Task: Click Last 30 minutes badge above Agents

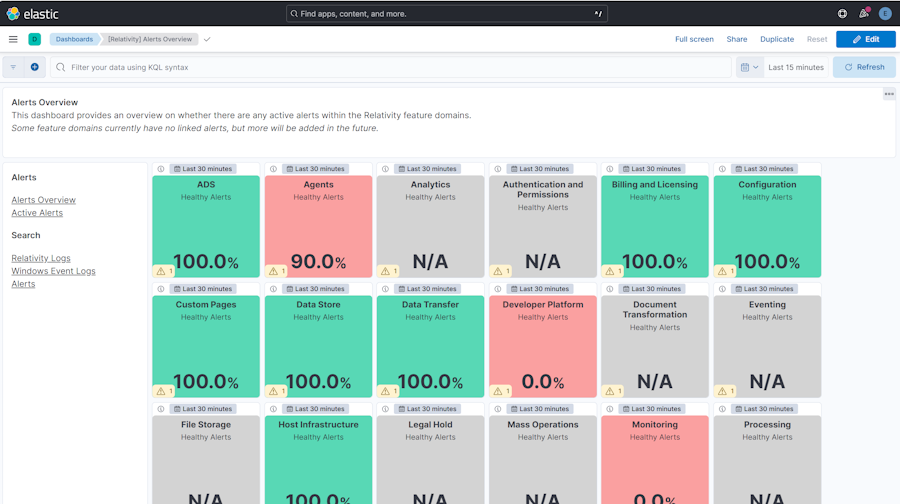Action: tap(315, 169)
